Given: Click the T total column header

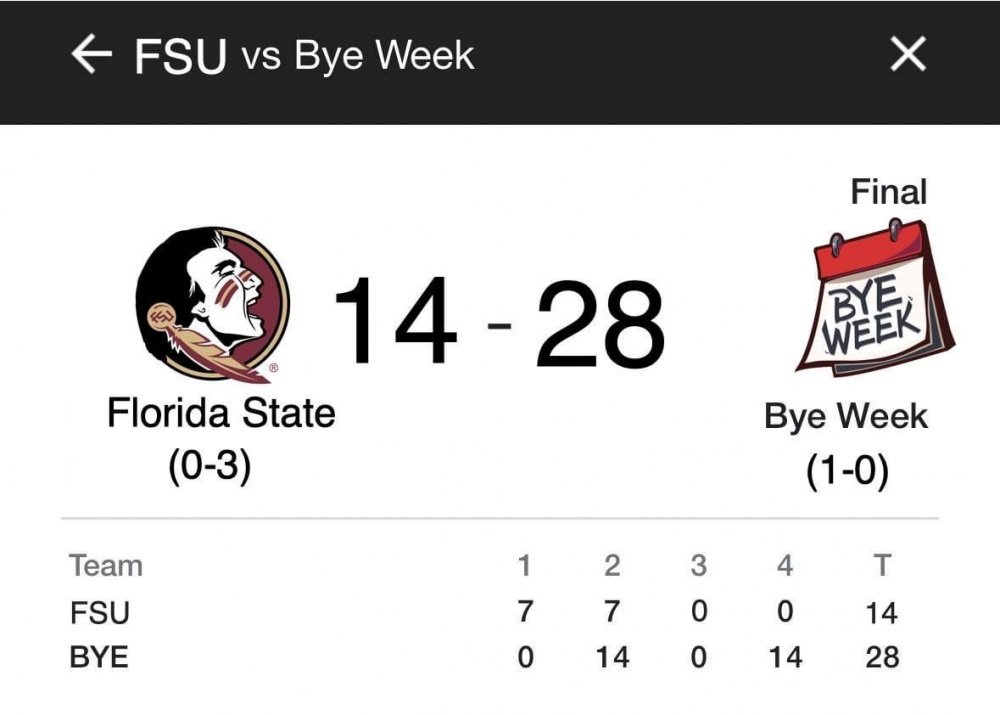Looking at the screenshot, I should [x=882, y=566].
